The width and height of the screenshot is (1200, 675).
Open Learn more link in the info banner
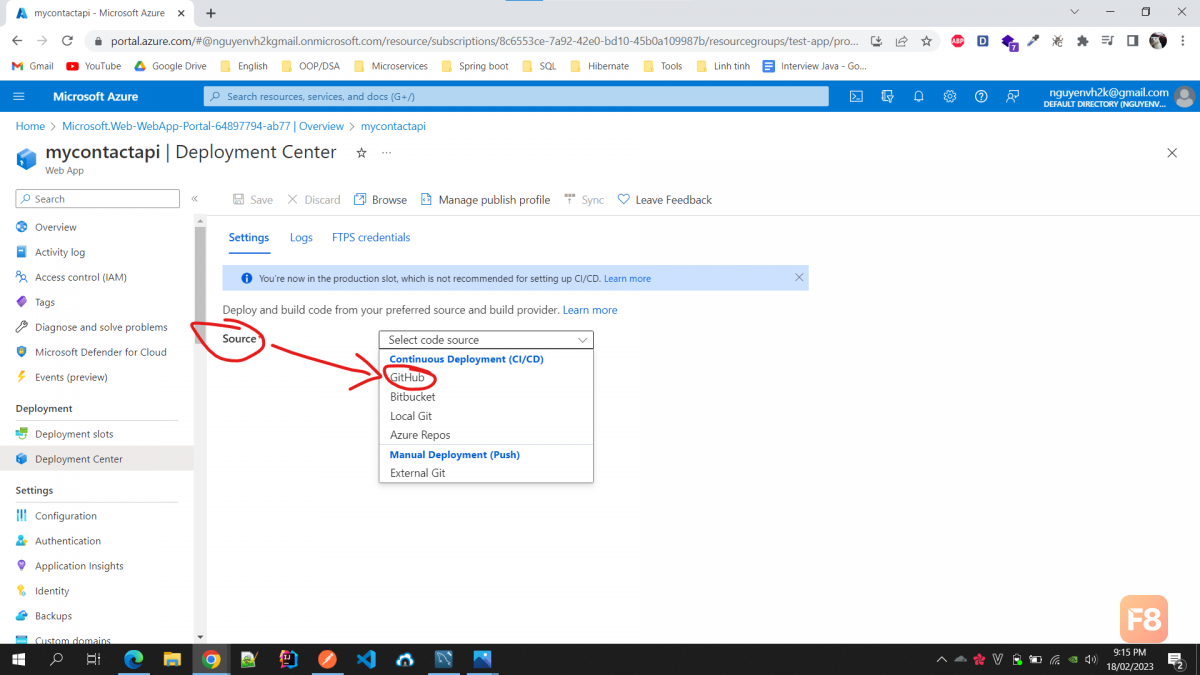pyautogui.click(x=627, y=279)
